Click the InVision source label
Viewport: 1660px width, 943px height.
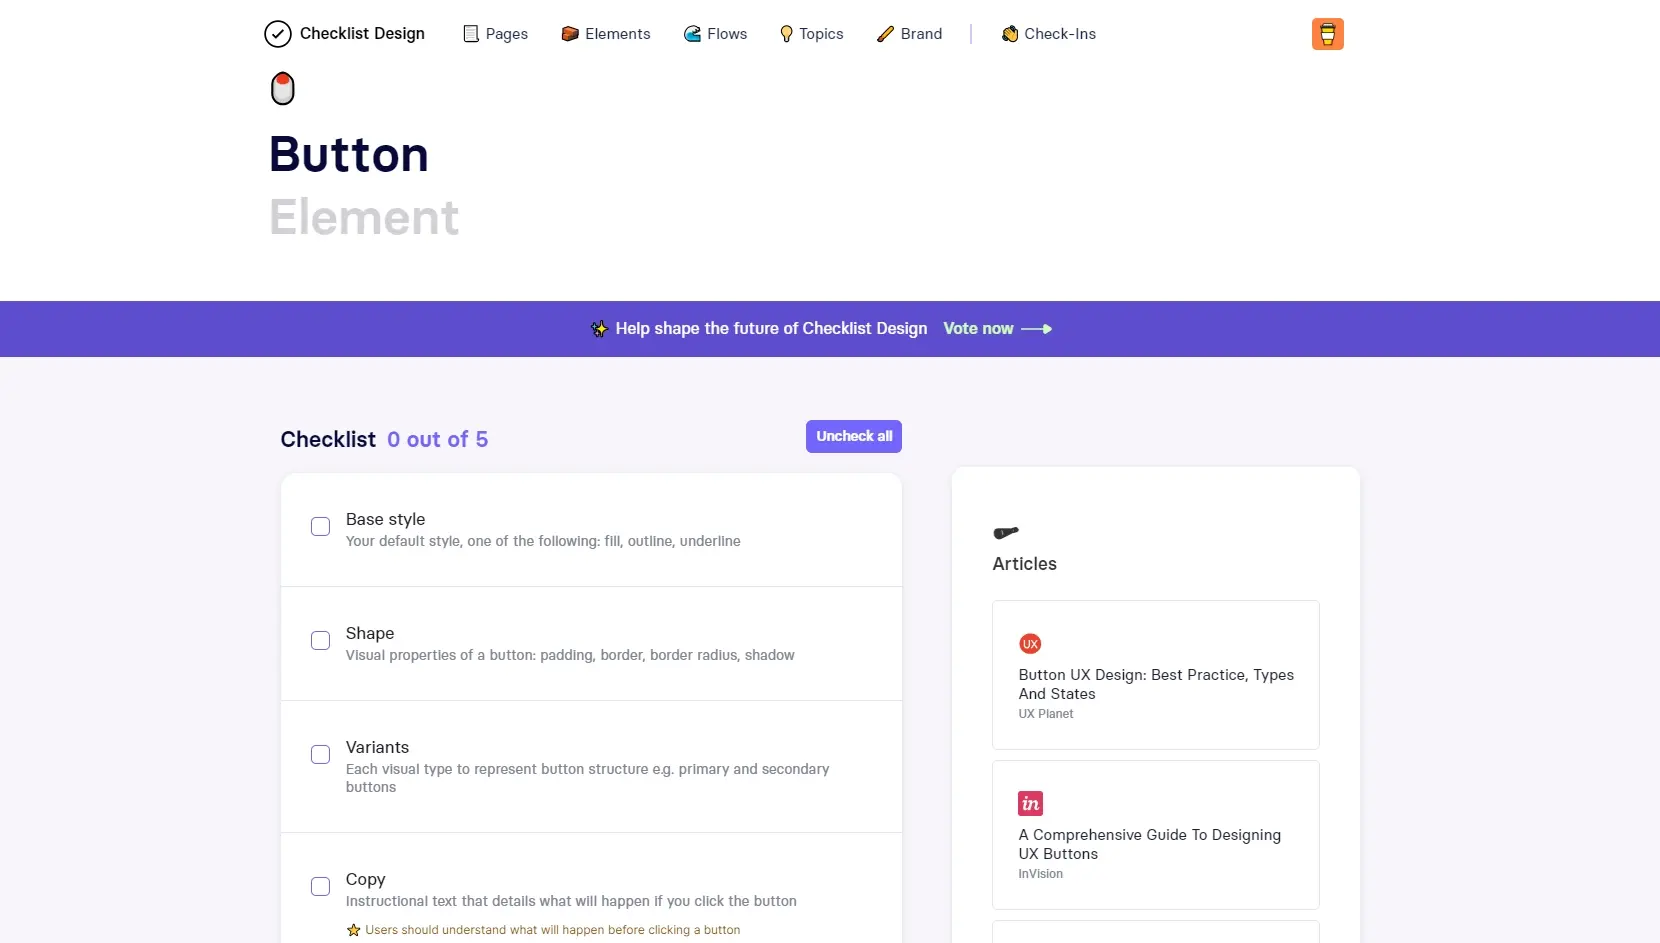[1041, 874]
